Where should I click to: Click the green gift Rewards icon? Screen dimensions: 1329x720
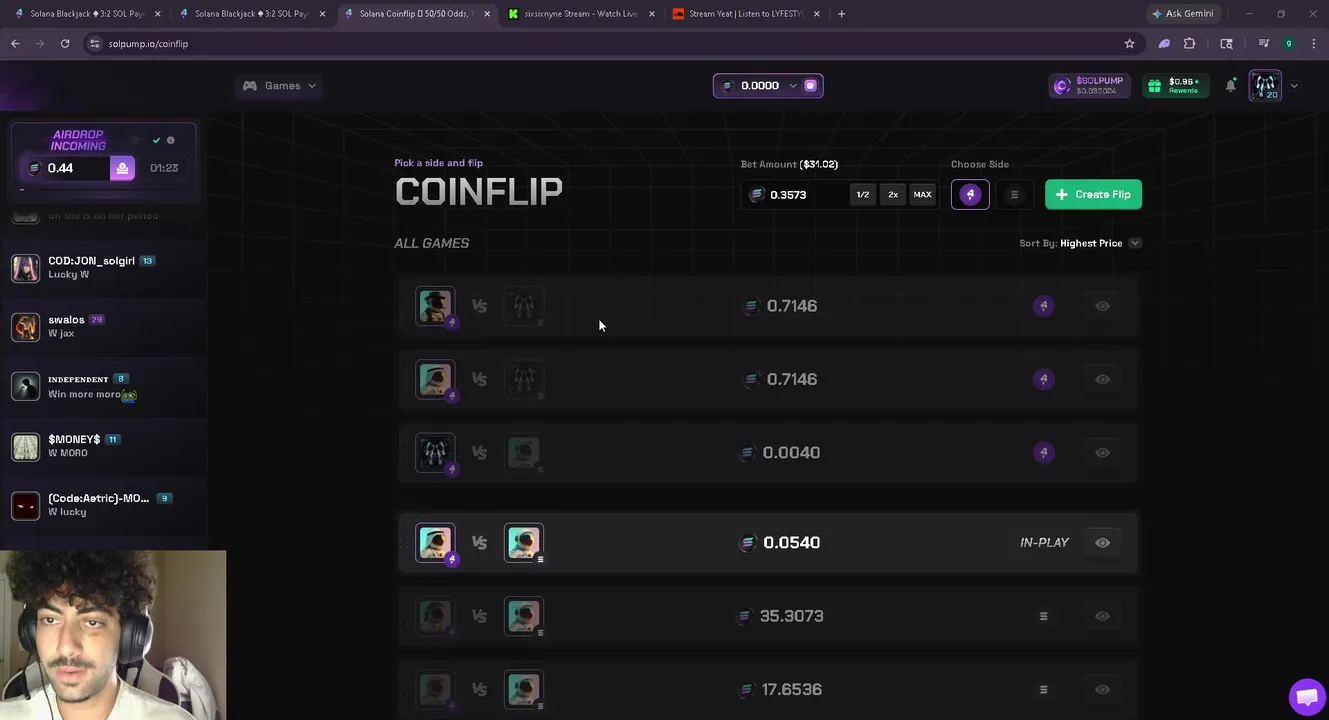coord(1155,86)
